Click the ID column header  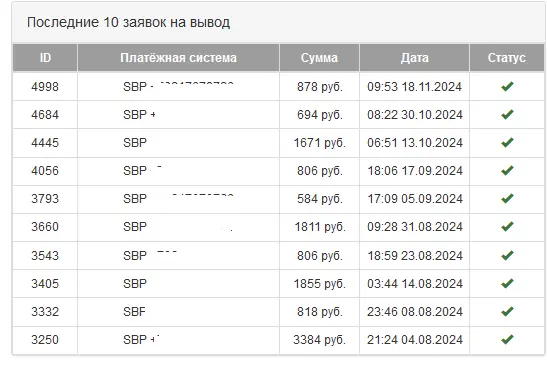[x=45, y=58]
